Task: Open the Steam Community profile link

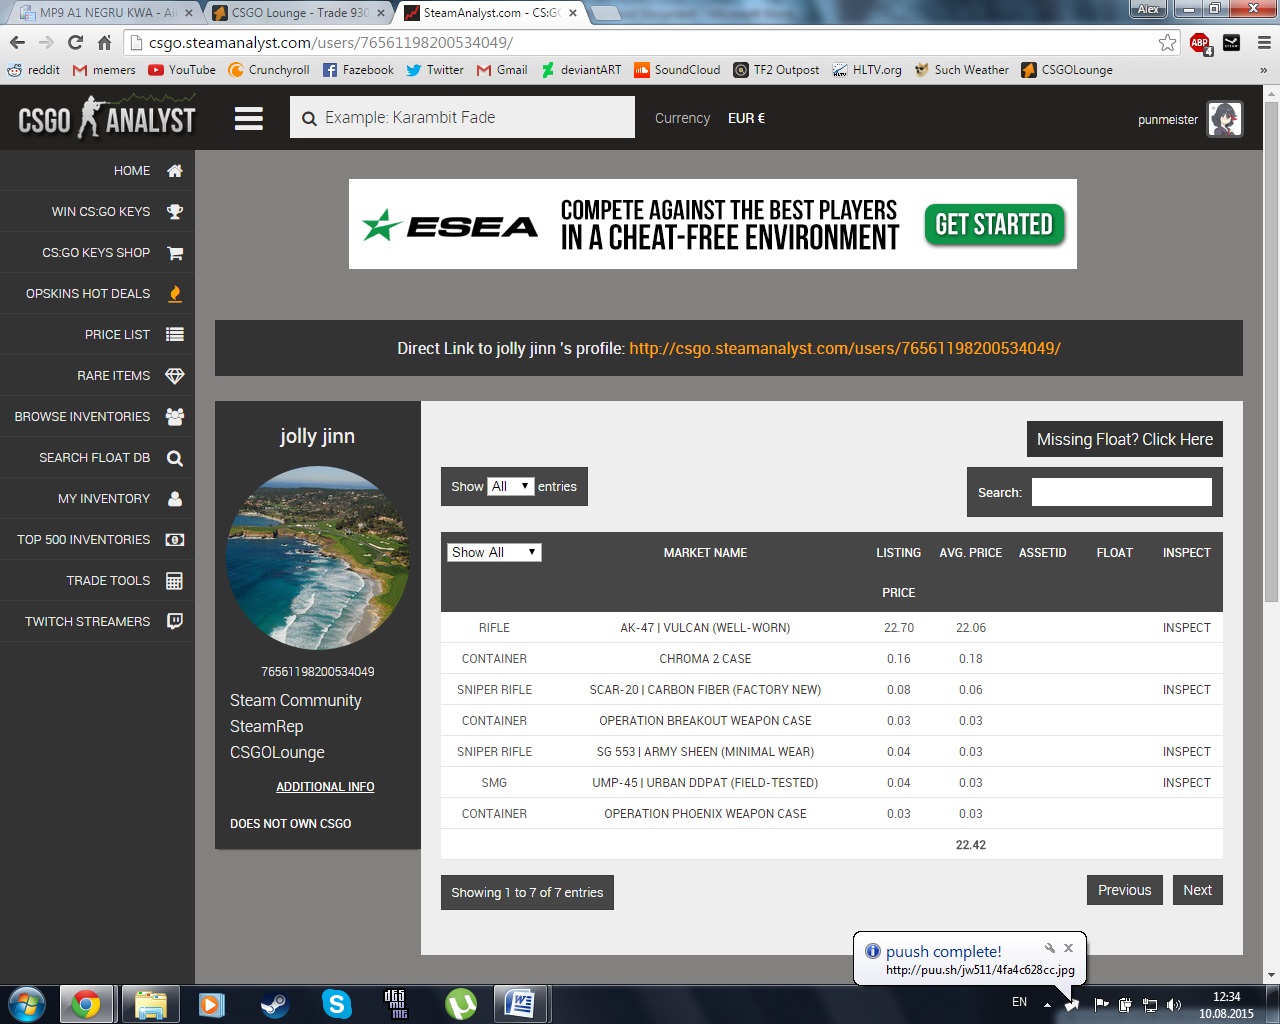Action: [x=296, y=700]
